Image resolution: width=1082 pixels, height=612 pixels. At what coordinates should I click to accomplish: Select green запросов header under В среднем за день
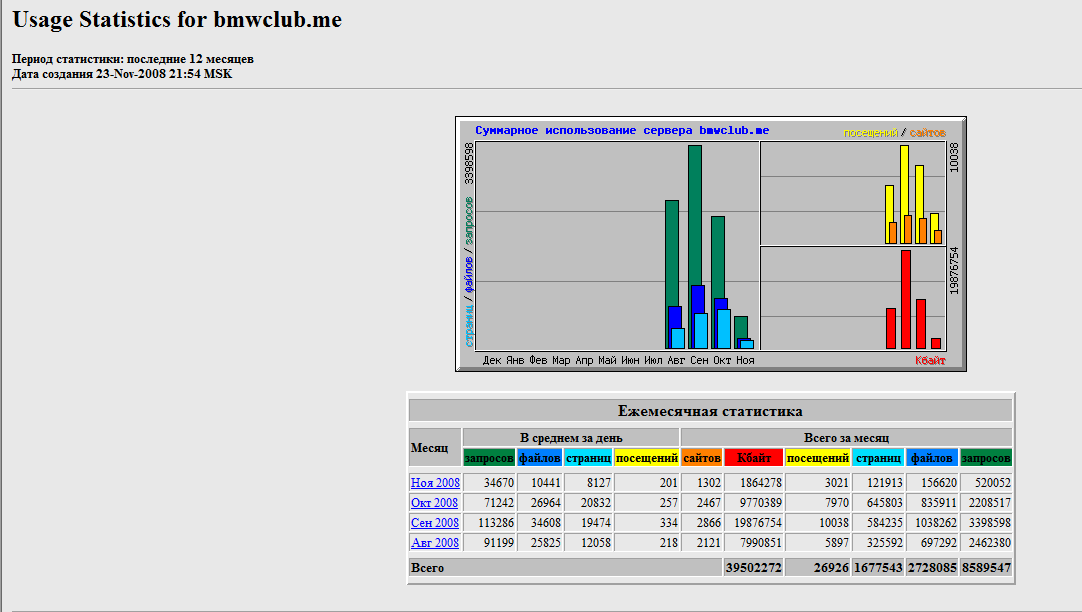click(x=489, y=458)
